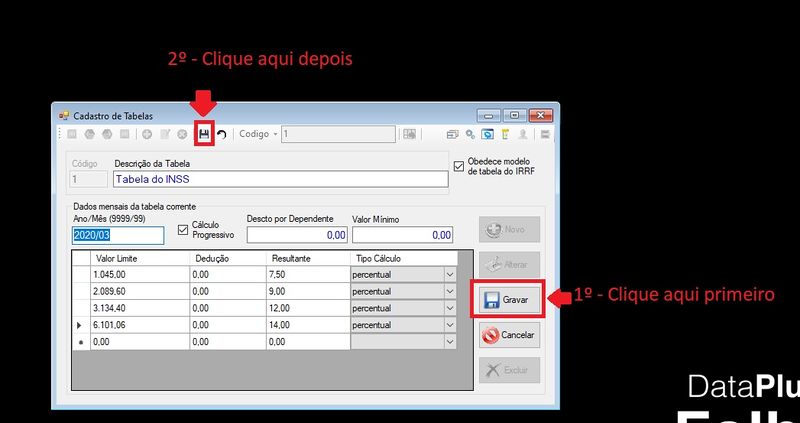Click the greyed Código field under Código label
Image resolution: width=800 pixels, height=423 pixels.
click(88, 180)
